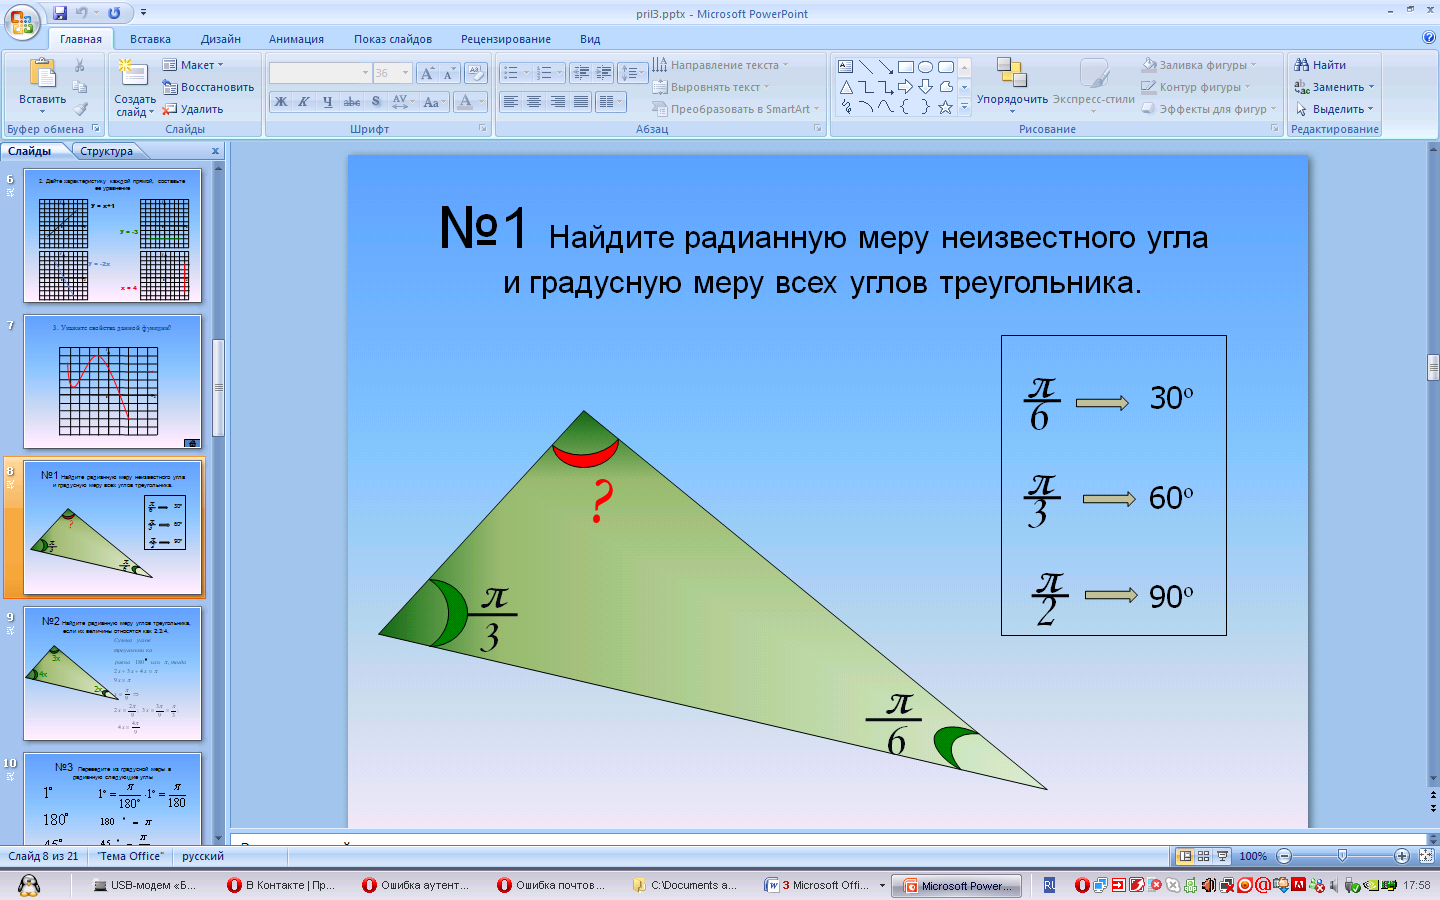Select the five-point star shape
This screenshot has width=1440, height=900.
[x=945, y=107]
